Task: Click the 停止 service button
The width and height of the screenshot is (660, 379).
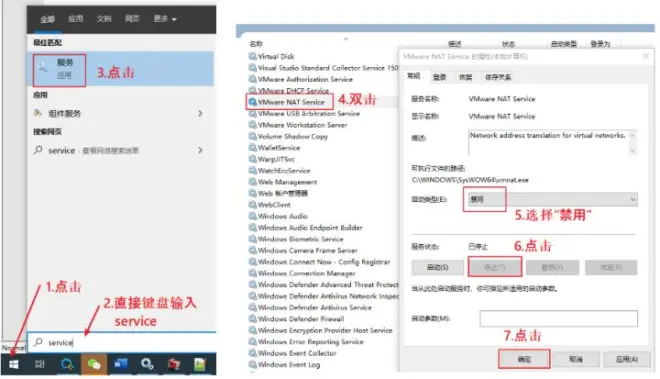Action: pos(495,267)
